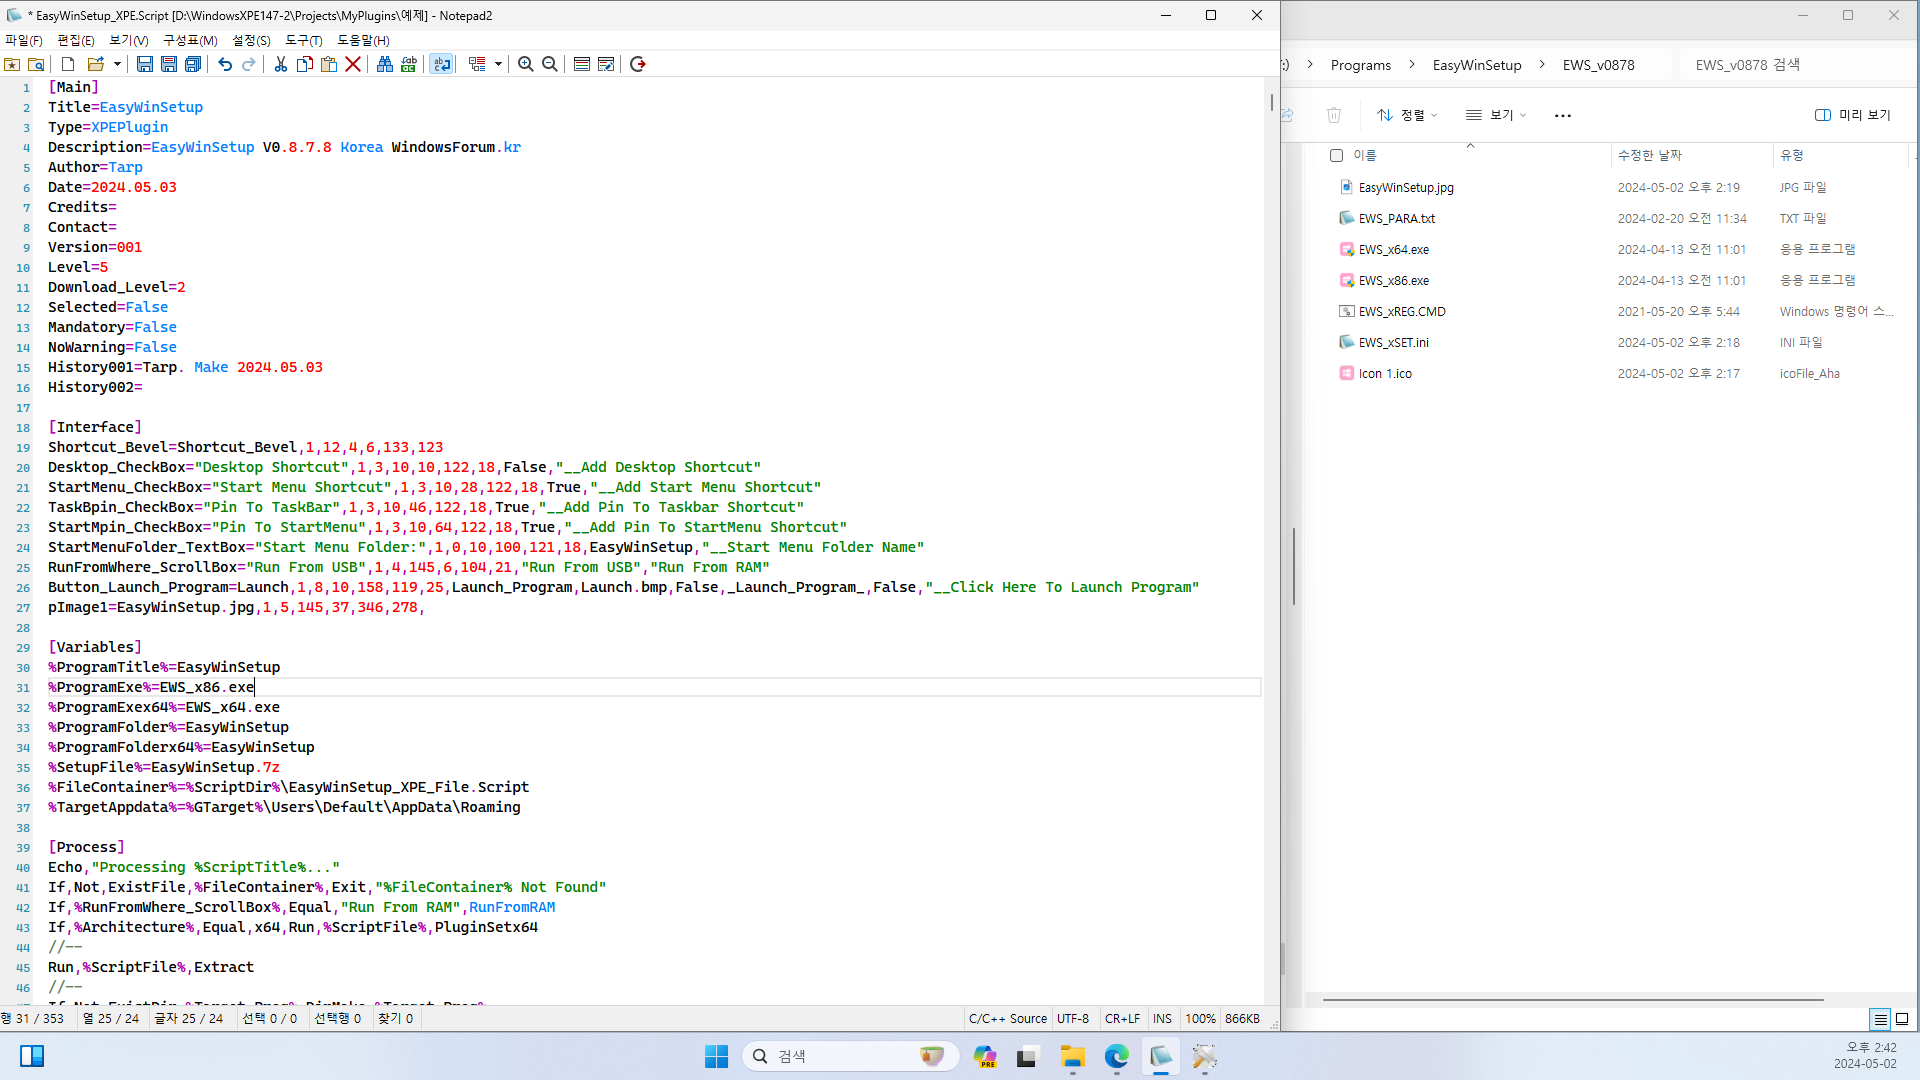The width and height of the screenshot is (1920, 1080).
Task: Click the Save As red disk icon
Action: click(x=169, y=64)
